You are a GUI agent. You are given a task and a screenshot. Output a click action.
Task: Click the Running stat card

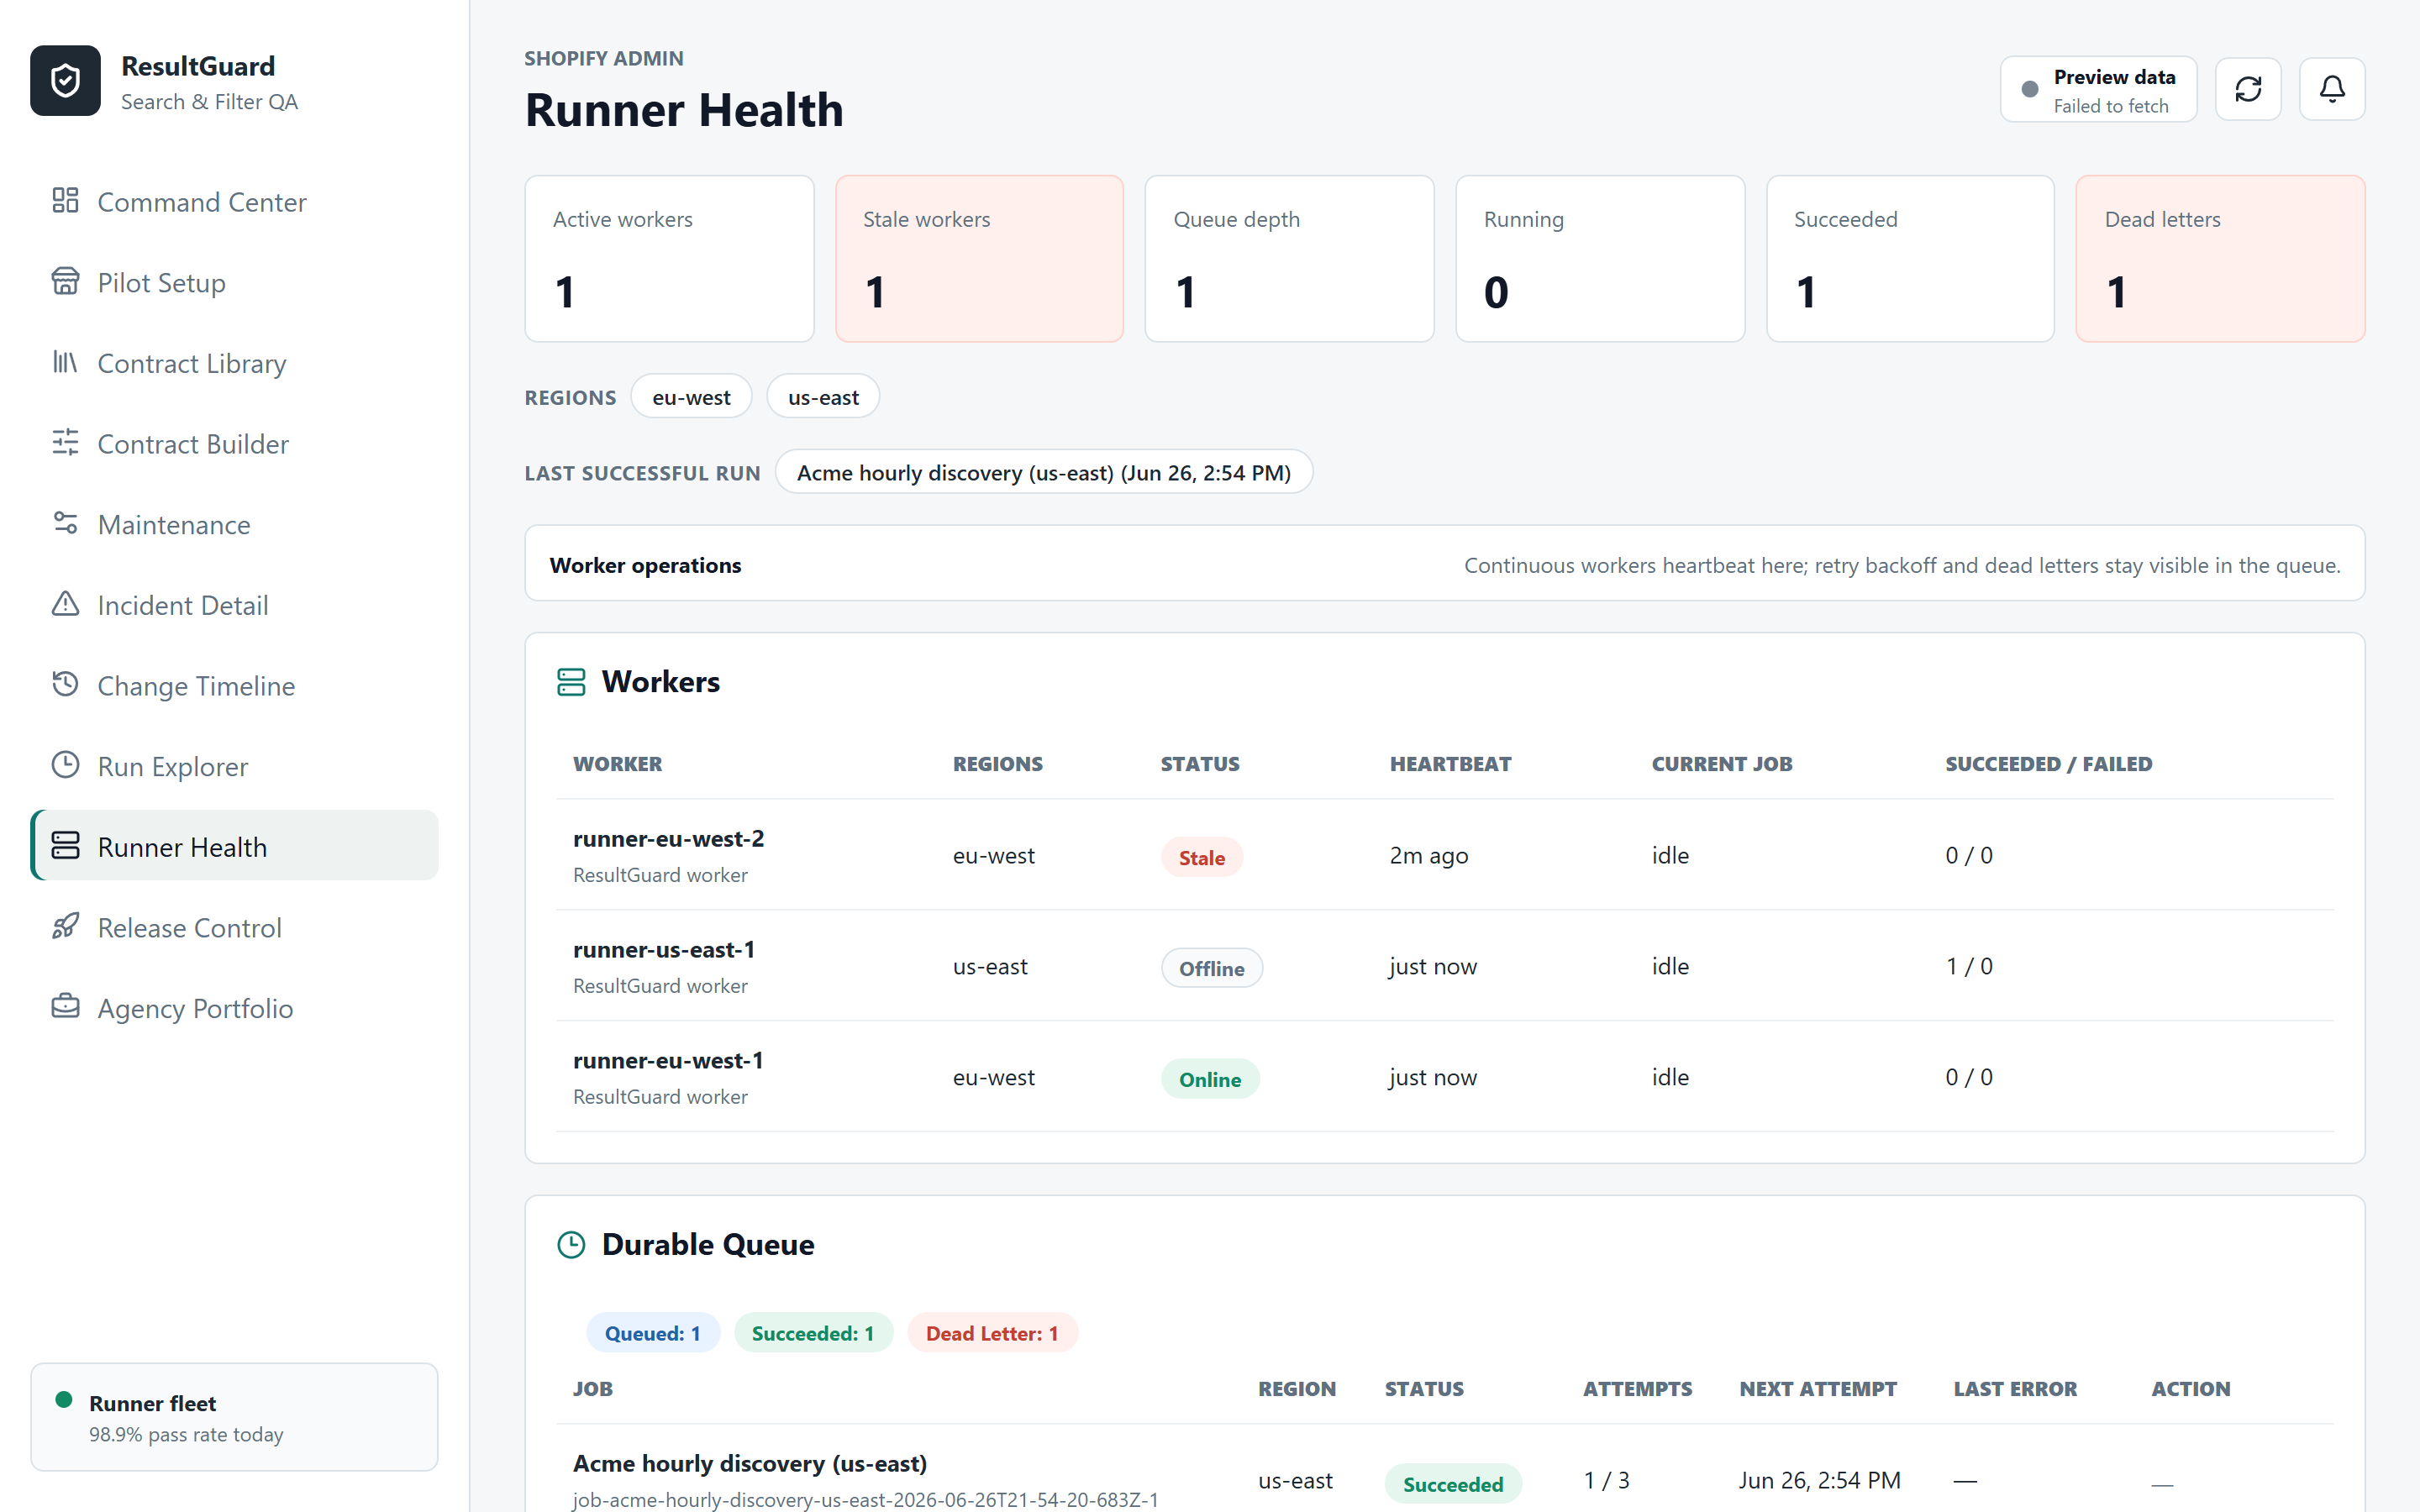[1600, 259]
